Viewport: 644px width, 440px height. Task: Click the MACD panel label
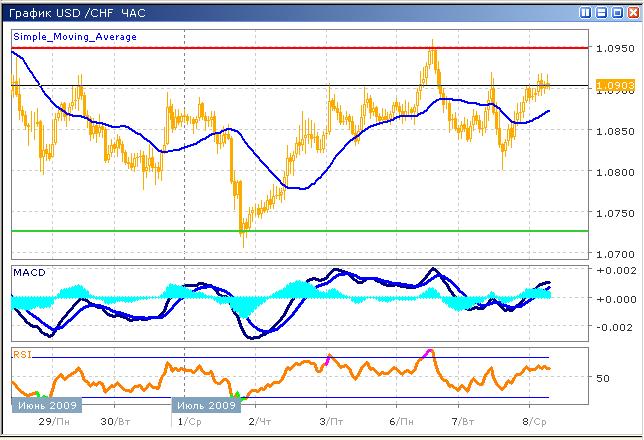click(29, 272)
